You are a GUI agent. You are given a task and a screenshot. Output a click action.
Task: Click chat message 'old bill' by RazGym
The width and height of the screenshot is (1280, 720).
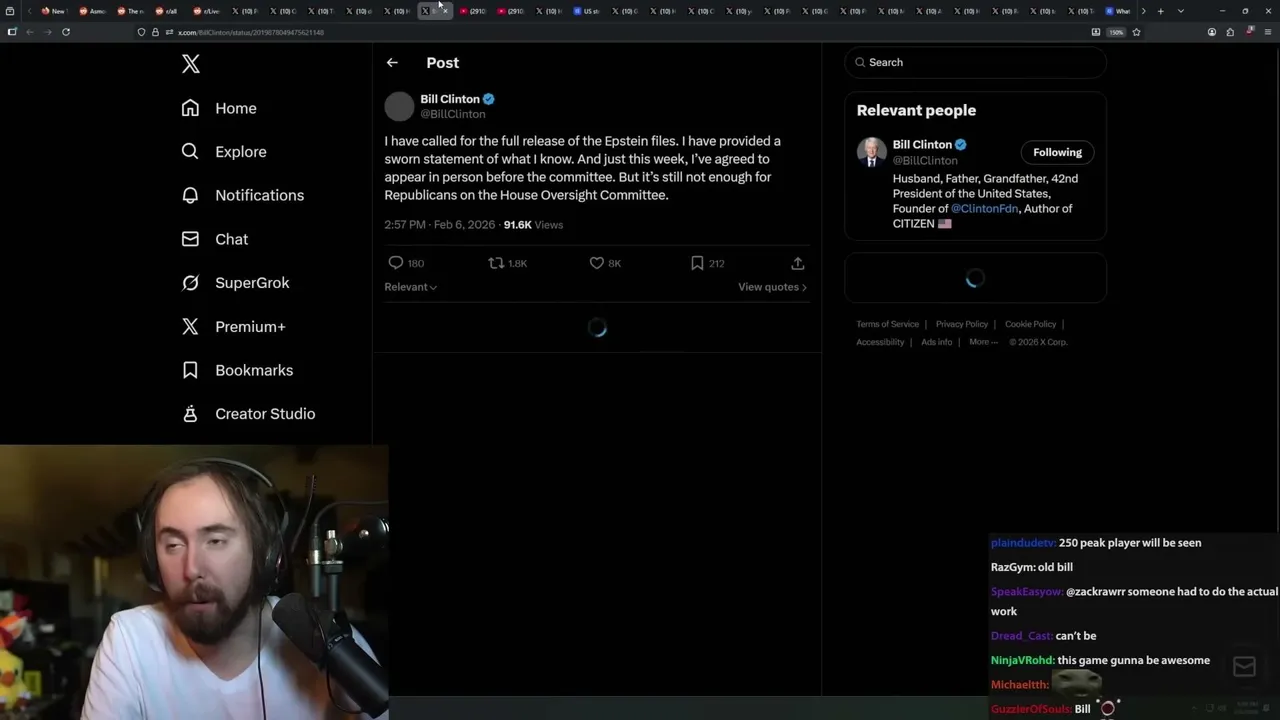[1056, 567]
